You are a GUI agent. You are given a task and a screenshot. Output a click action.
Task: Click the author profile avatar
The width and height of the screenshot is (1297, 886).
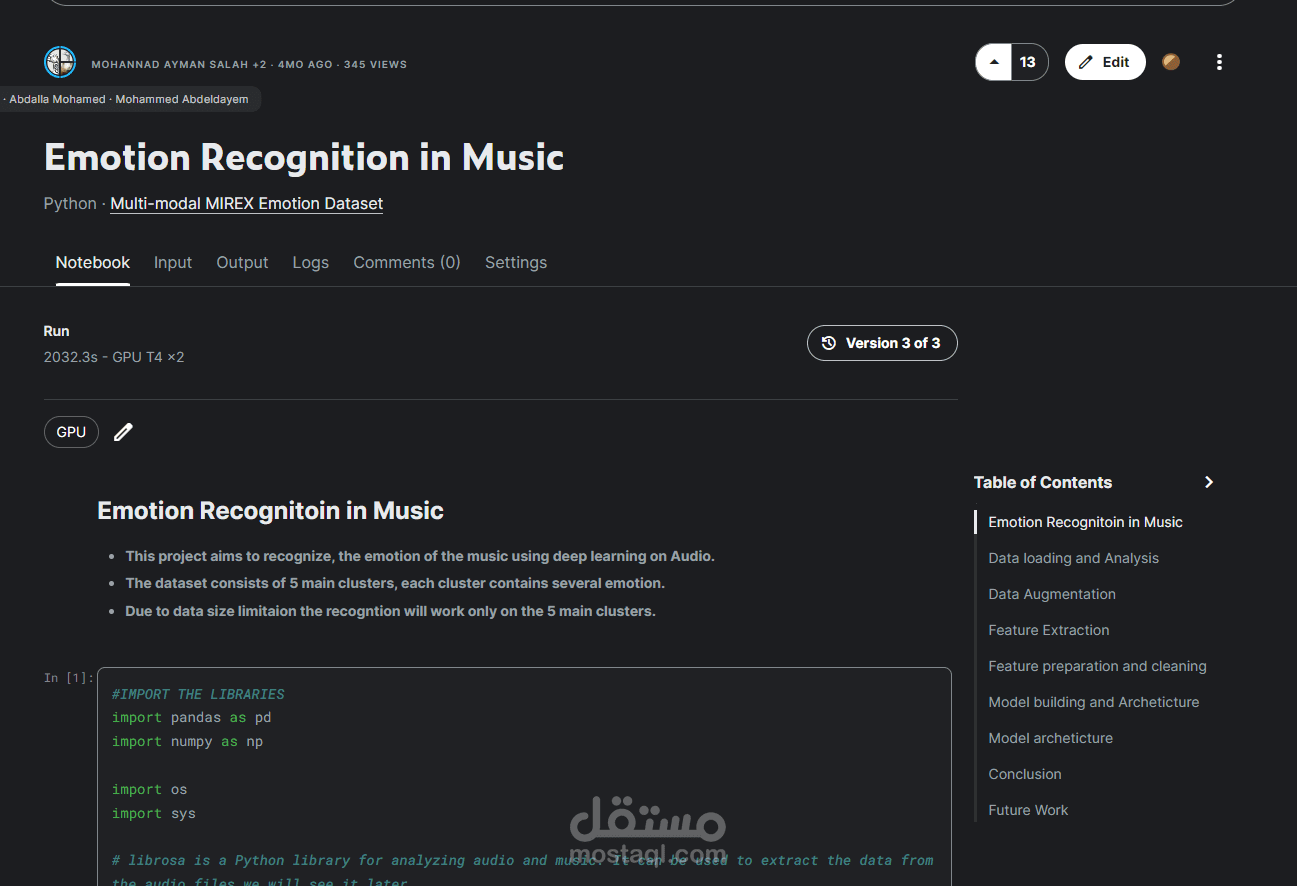(x=60, y=62)
